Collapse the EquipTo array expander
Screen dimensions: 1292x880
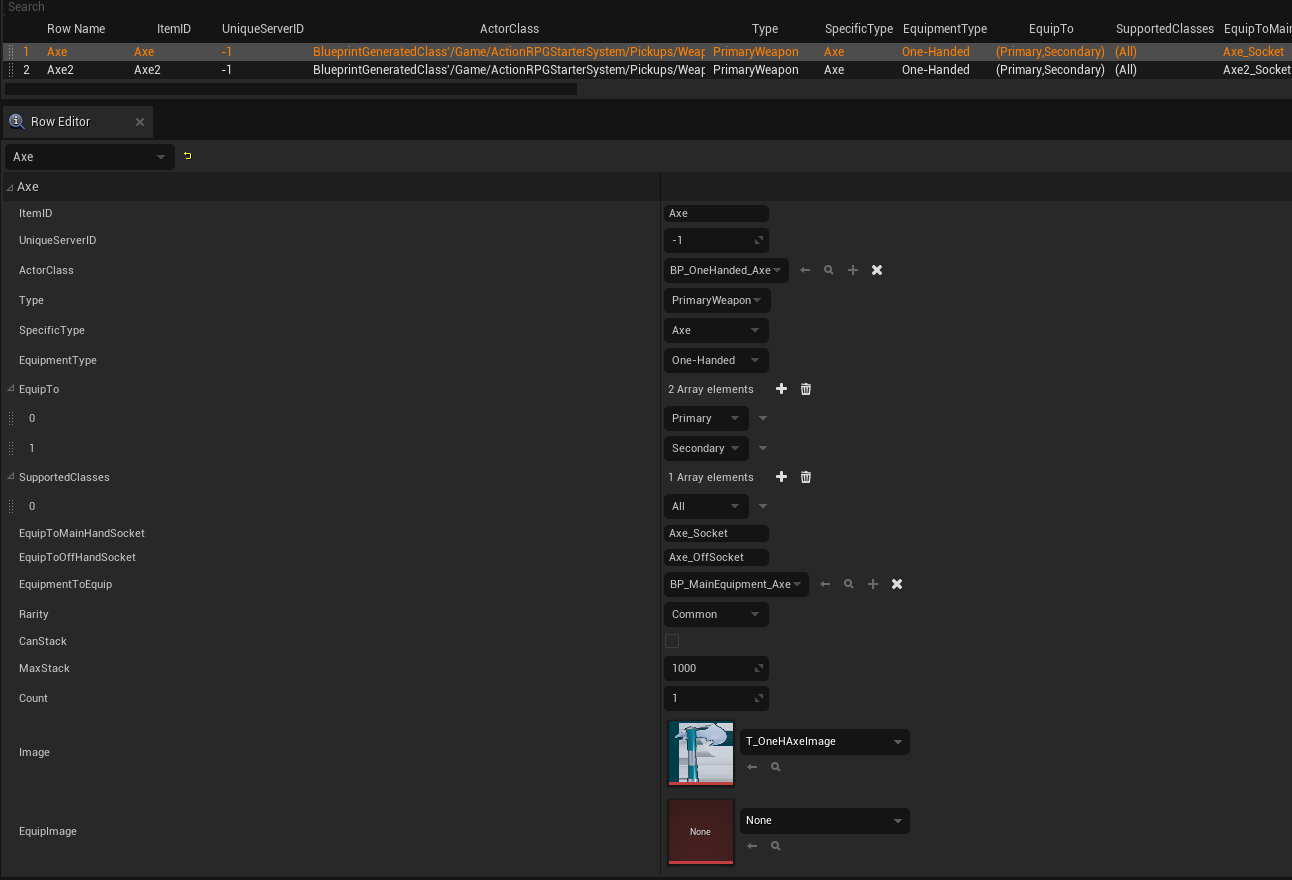pyautogui.click(x=10, y=389)
